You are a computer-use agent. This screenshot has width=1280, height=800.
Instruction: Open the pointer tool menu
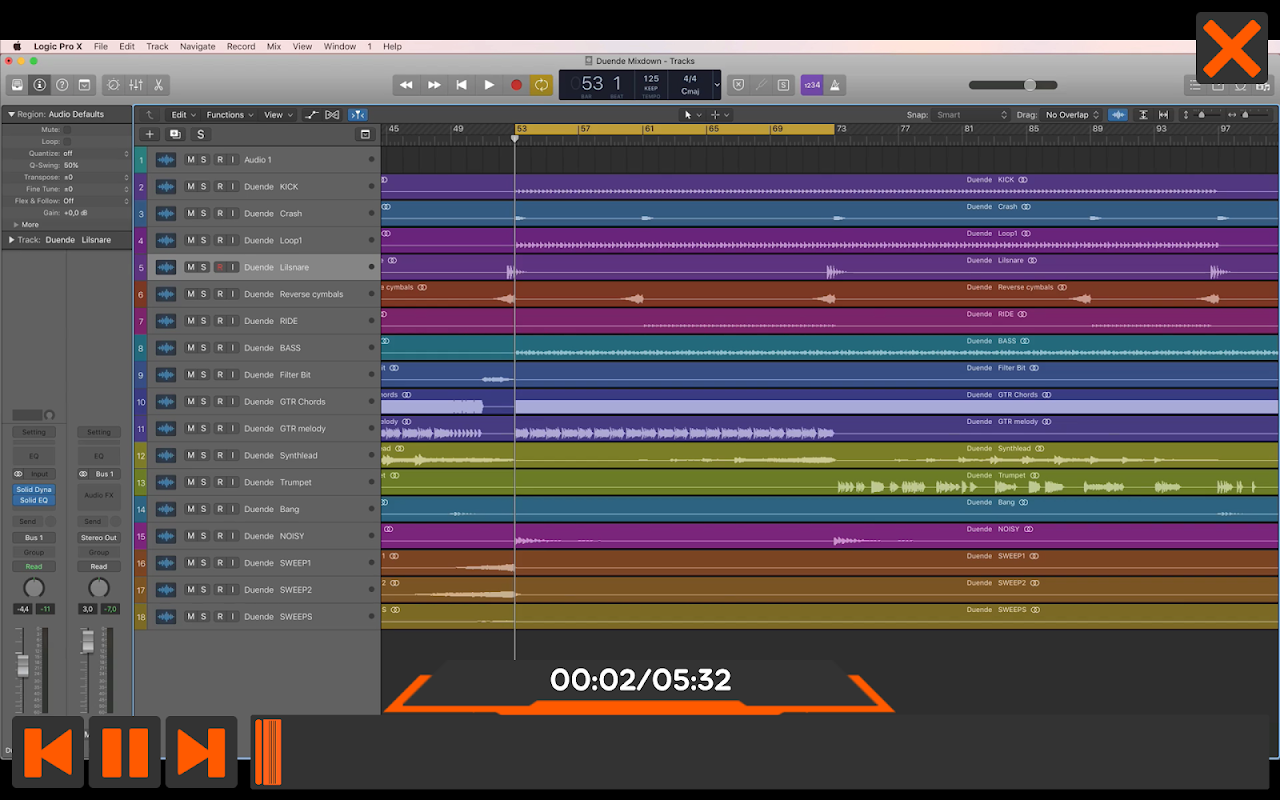tap(692, 115)
